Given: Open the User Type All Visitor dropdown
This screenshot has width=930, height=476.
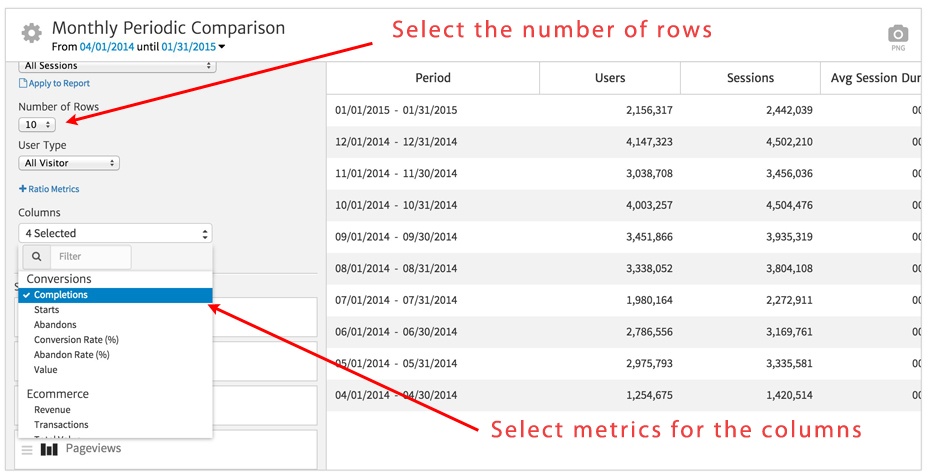Looking at the screenshot, I should [69, 163].
